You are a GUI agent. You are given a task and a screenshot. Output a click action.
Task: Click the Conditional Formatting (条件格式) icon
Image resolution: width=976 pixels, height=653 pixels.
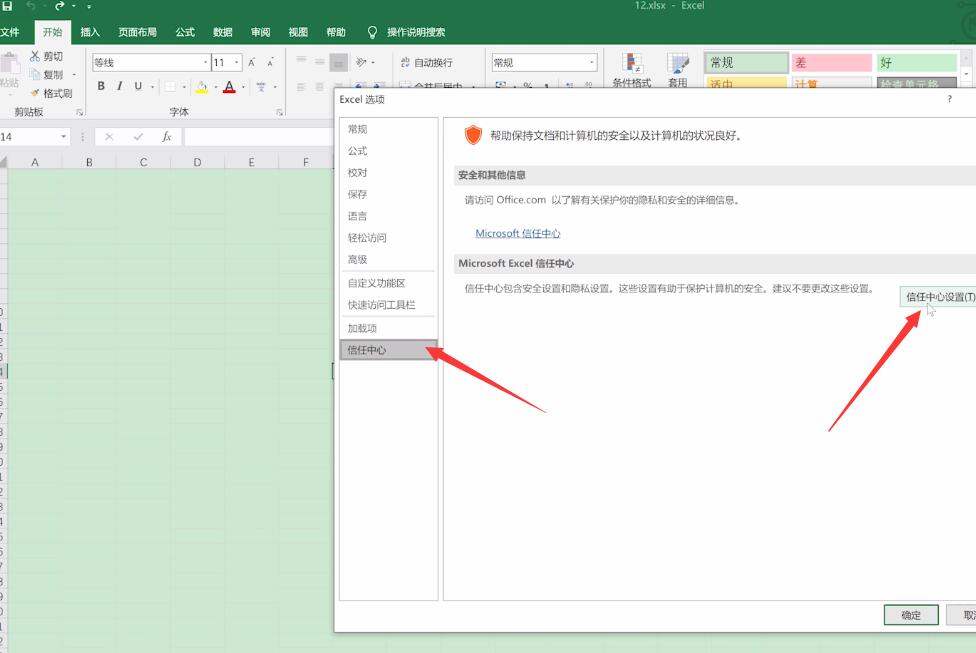[x=632, y=63]
